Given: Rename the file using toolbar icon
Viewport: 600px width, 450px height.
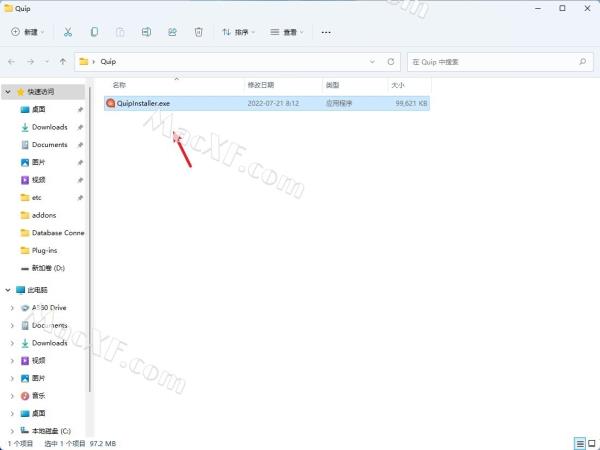Looking at the screenshot, I should point(146,32).
